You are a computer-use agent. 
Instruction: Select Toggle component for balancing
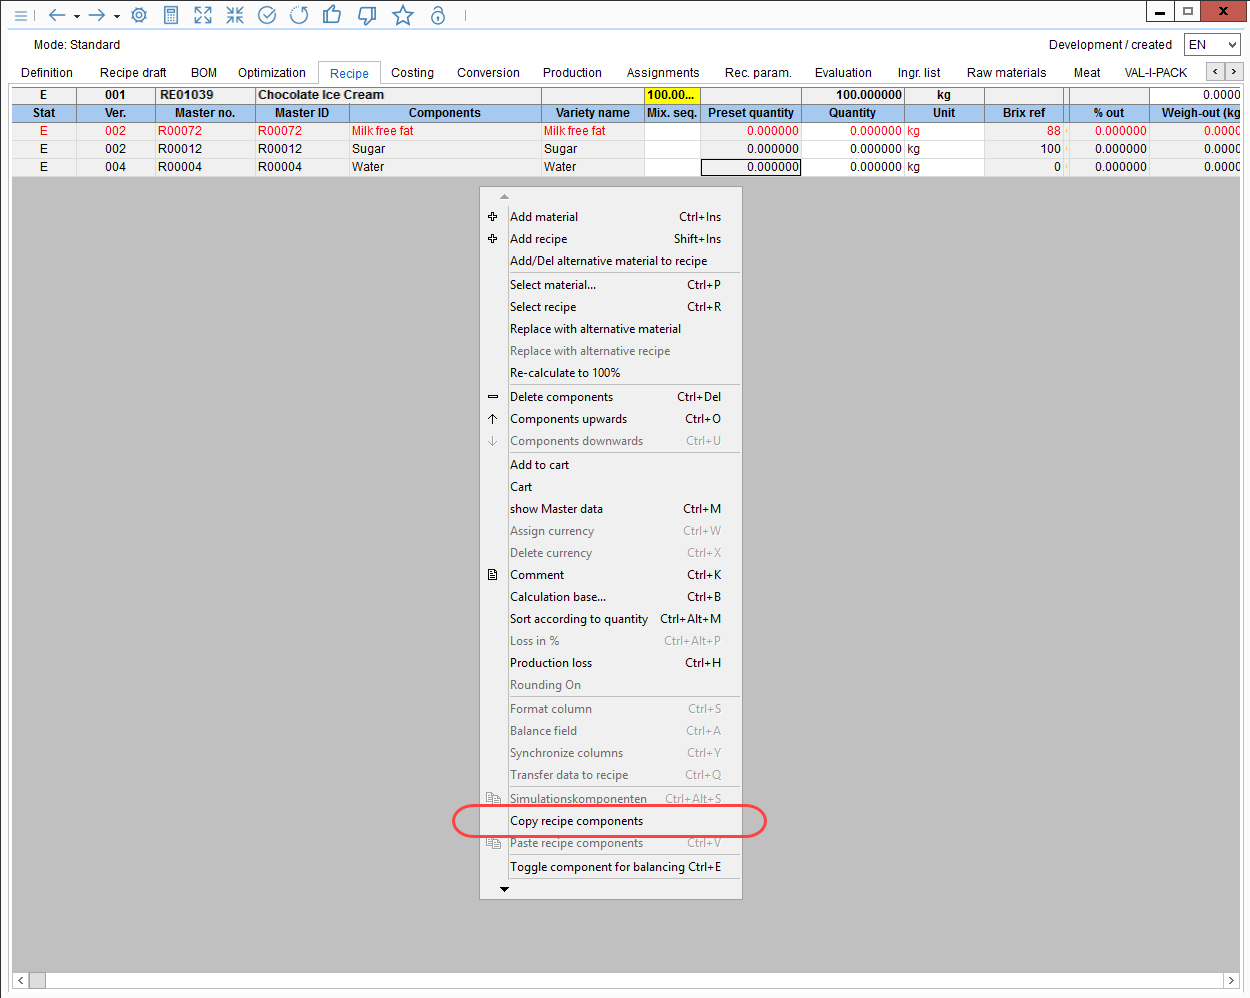point(611,867)
